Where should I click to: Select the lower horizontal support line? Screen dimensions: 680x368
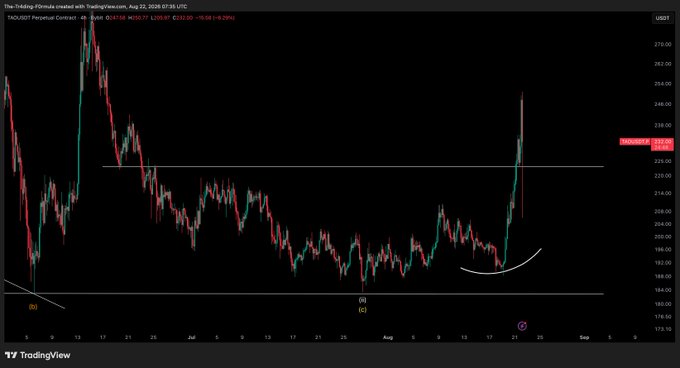[304, 294]
